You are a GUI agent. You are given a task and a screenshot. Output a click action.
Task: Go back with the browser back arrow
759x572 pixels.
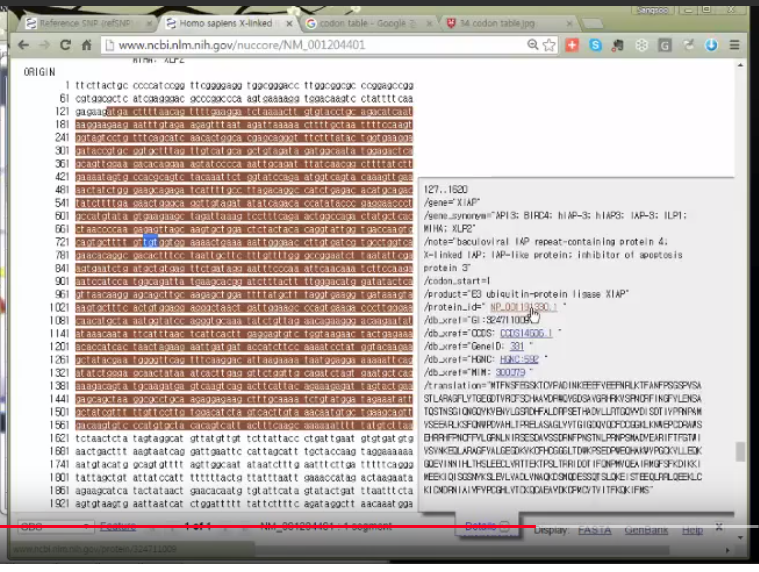[x=23, y=45]
